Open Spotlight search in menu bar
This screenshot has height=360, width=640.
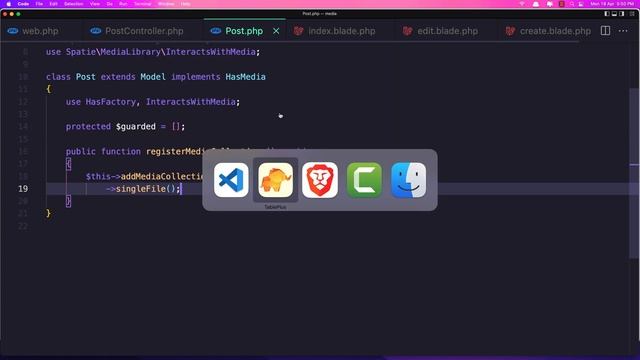(x=572, y=4)
